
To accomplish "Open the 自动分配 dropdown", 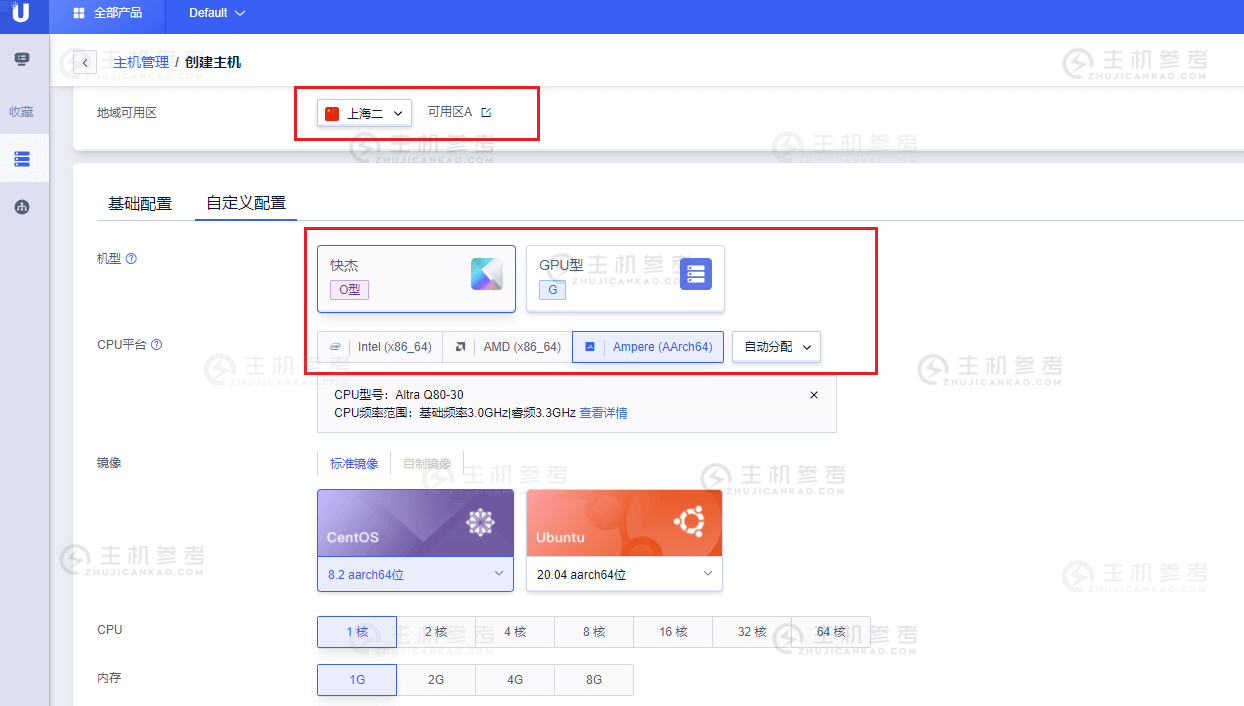I will point(776,347).
